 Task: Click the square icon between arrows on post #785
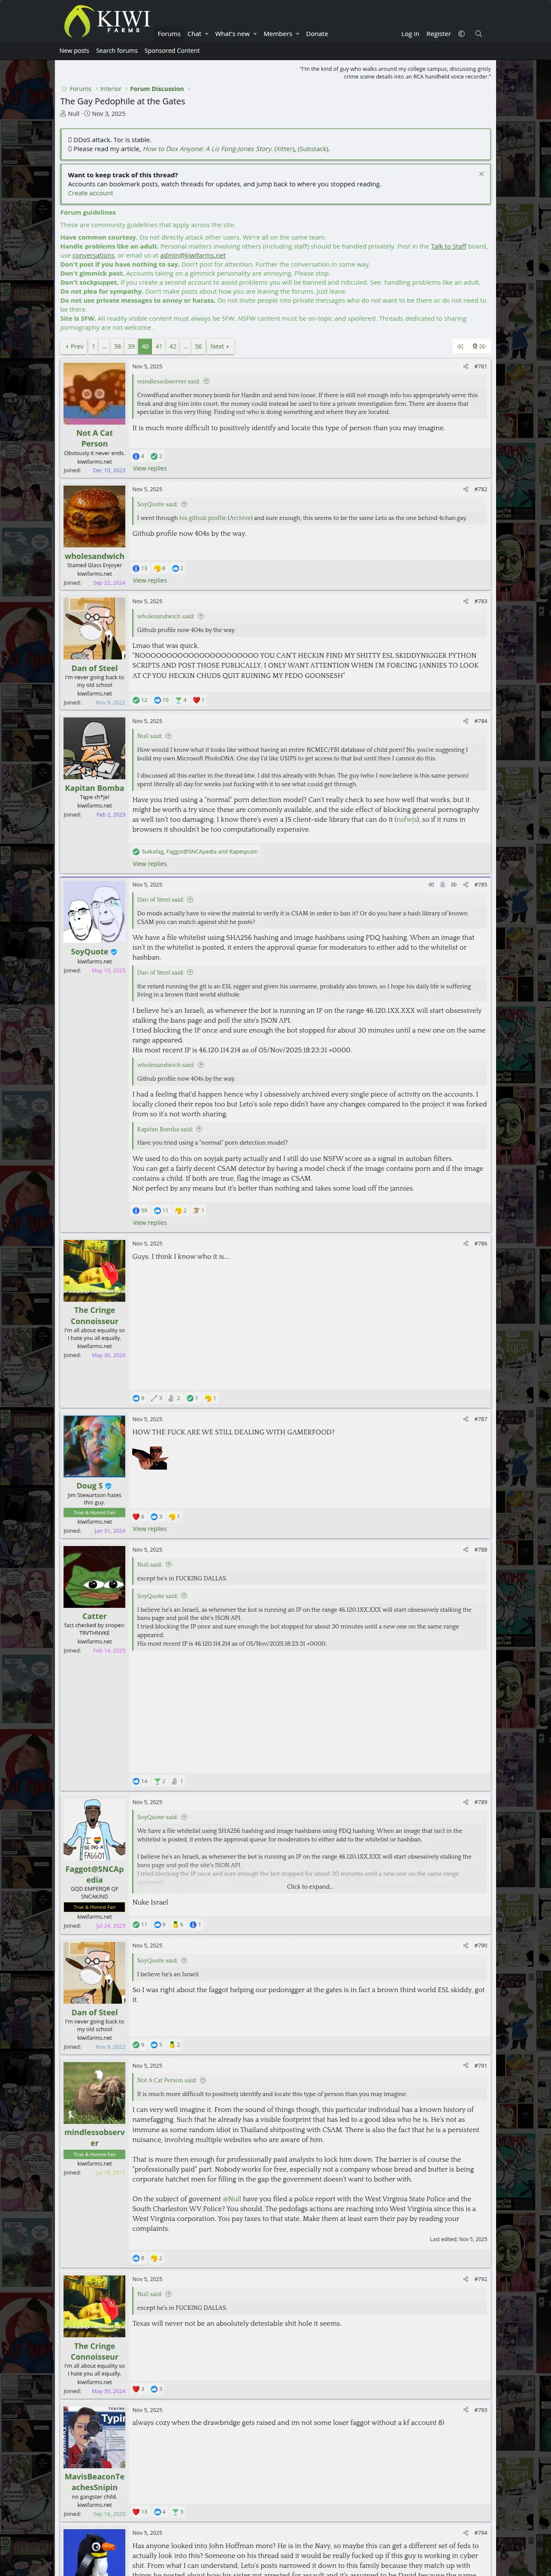click(x=442, y=884)
